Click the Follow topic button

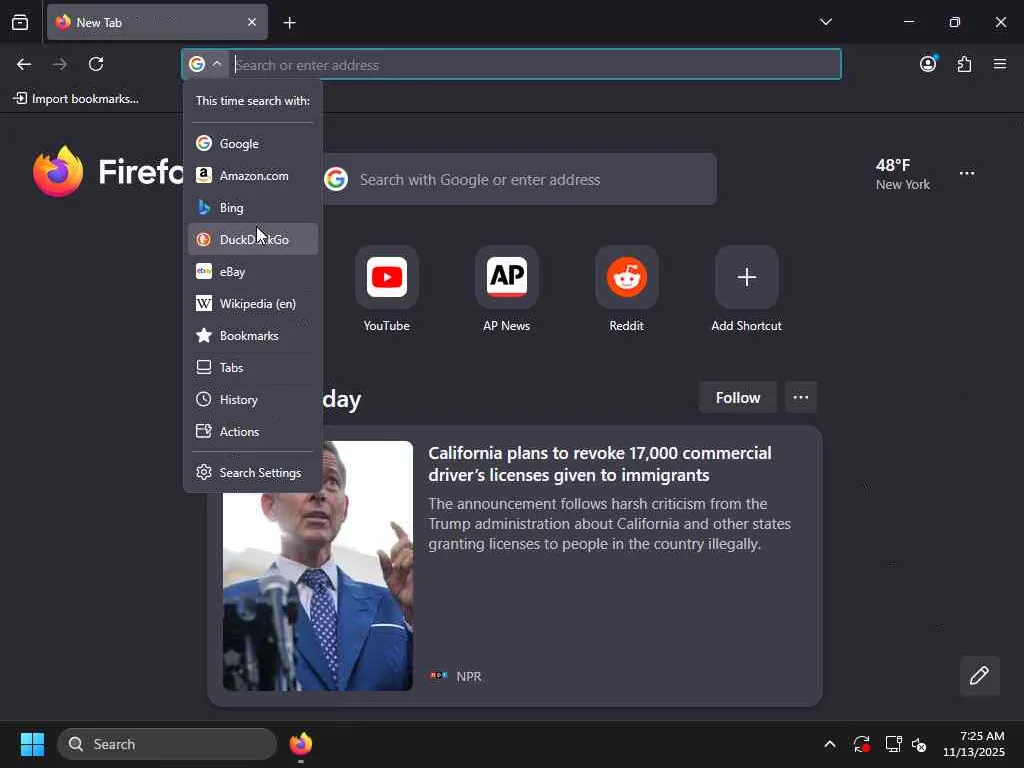tap(737, 397)
